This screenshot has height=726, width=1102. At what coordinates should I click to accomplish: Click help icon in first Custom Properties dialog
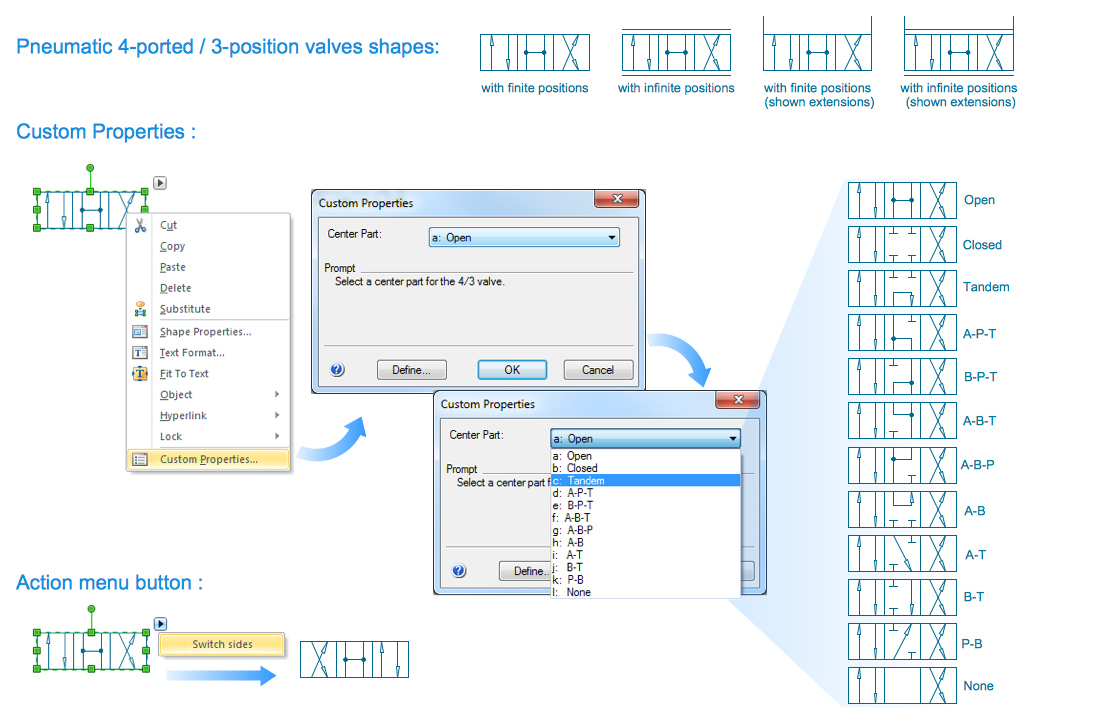pyautogui.click(x=337, y=370)
